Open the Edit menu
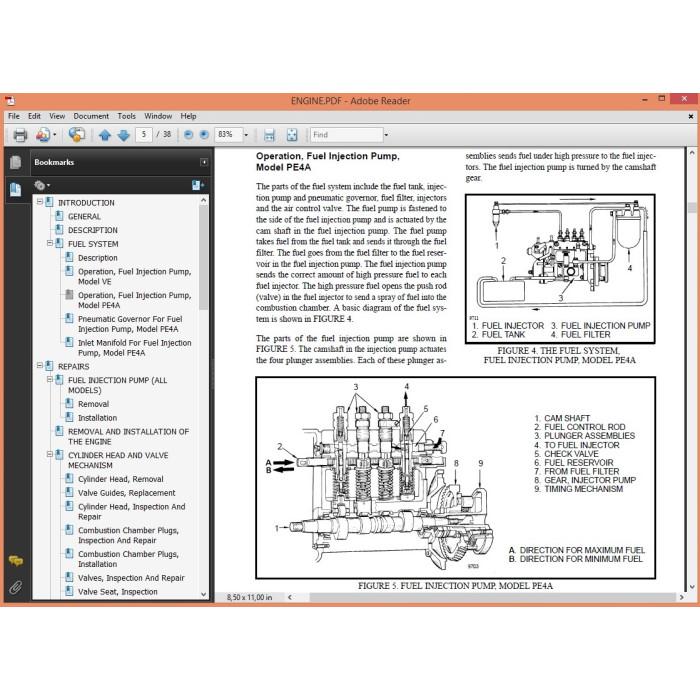The height and width of the screenshot is (700, 700). tap(34, 116)
